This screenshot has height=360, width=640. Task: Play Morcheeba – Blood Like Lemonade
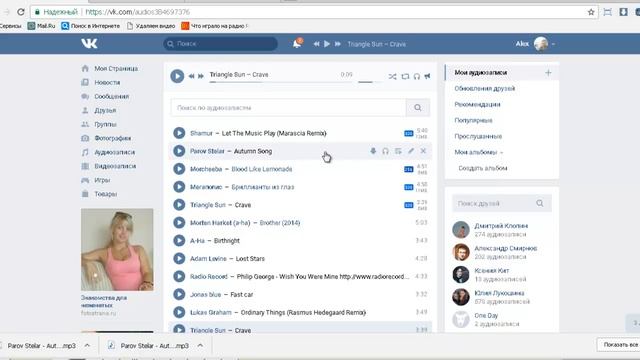tap(179, 169)
